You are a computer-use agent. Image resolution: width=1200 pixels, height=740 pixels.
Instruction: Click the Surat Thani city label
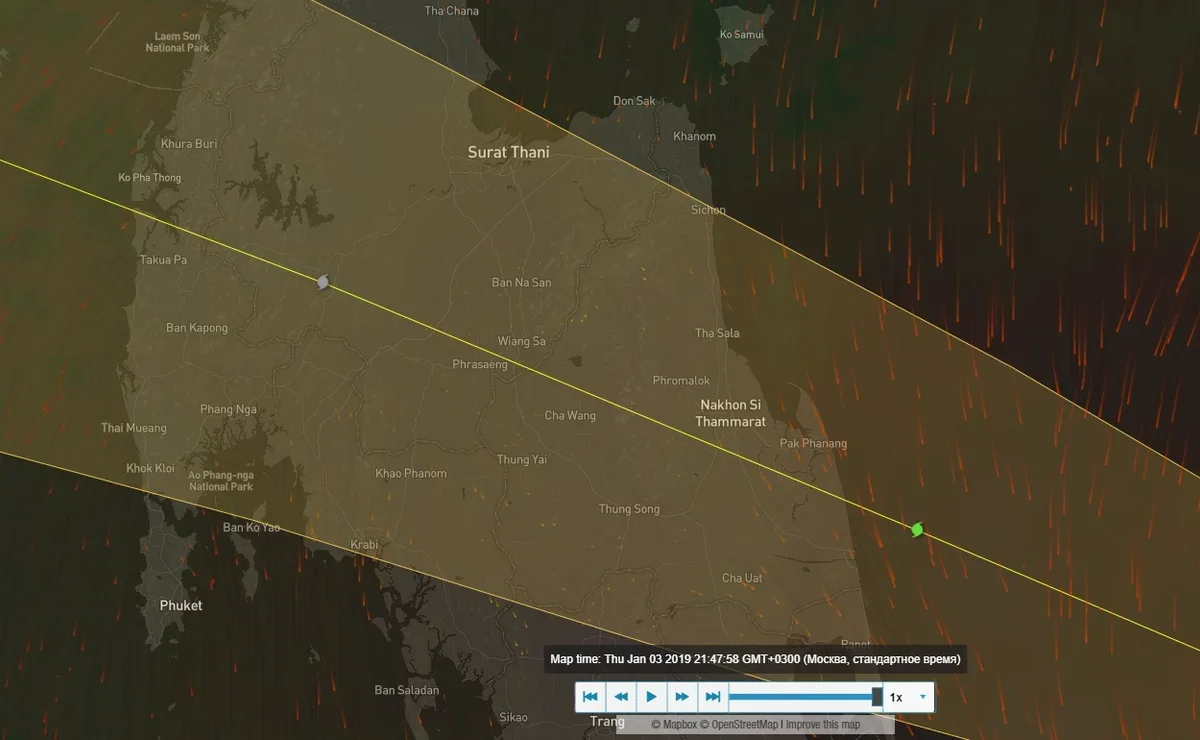[508, 153]
